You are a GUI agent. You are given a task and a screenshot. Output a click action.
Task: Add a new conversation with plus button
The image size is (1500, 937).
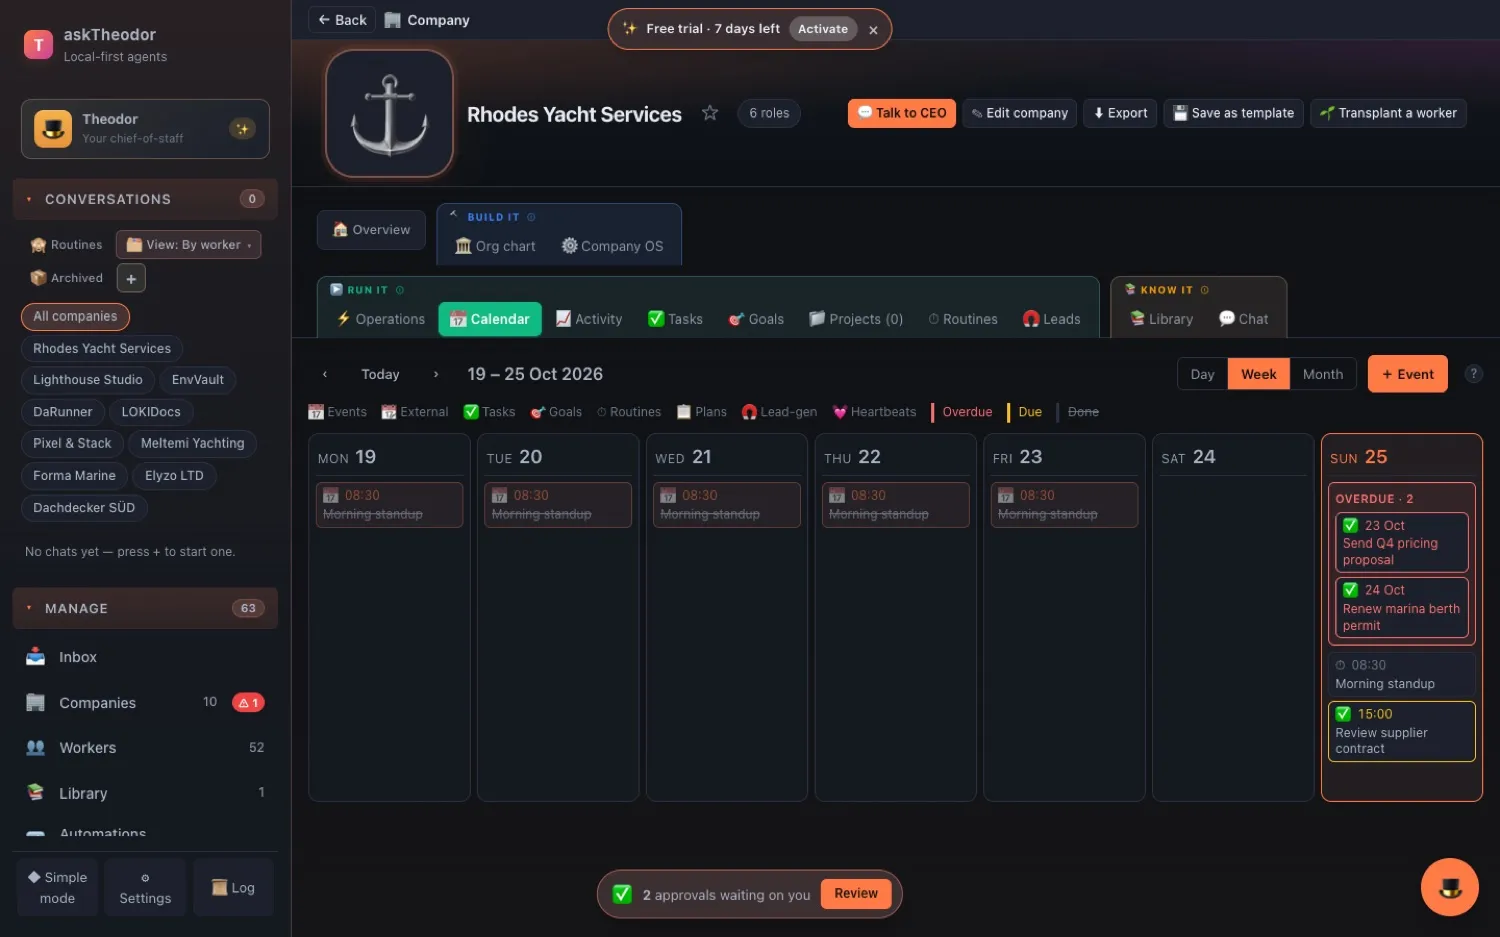click(x=131, y=278)
